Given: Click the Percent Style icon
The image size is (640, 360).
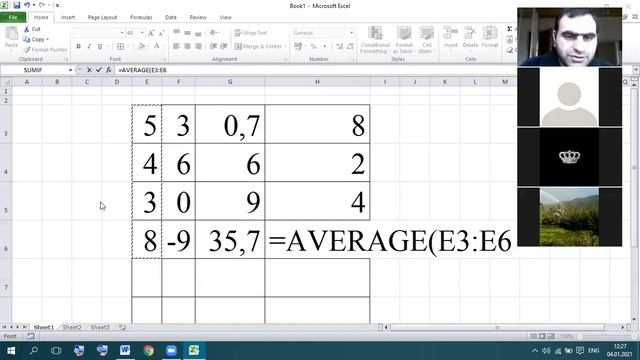Looking at the screenshot, I should (x=313, y=47).
